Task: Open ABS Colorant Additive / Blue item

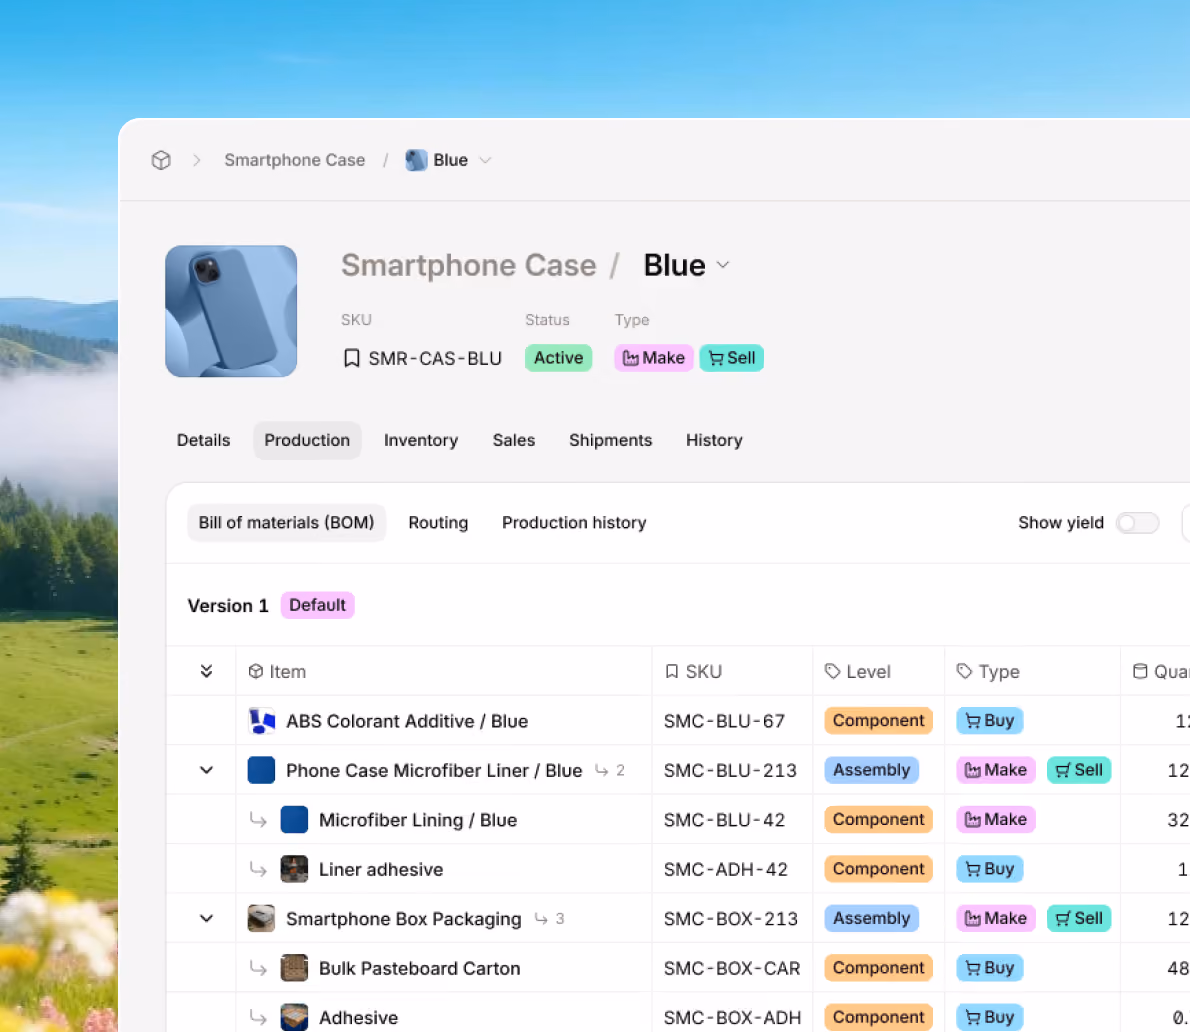Action: click(x=407, y=721)
